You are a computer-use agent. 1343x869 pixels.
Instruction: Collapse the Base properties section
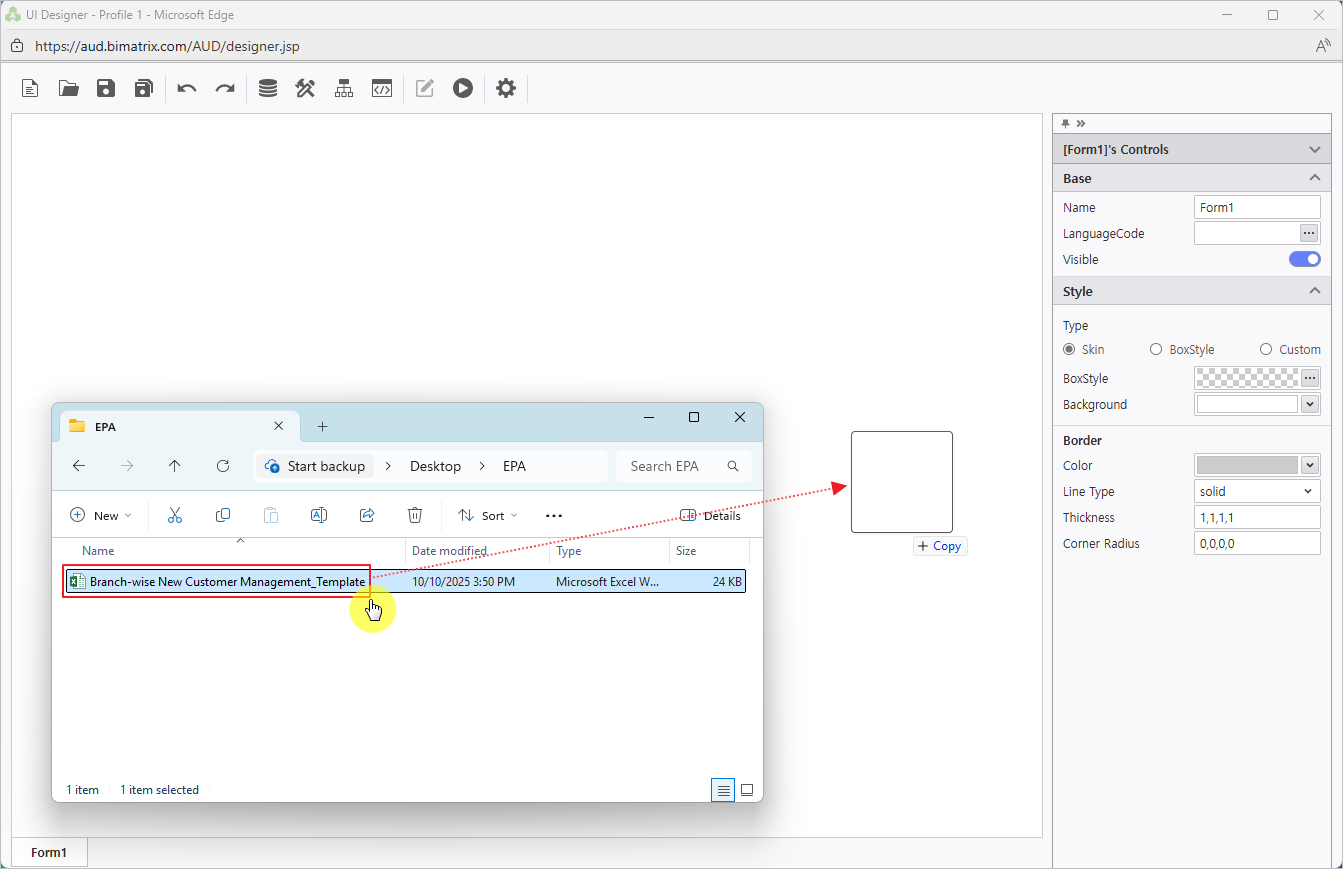1315,177
